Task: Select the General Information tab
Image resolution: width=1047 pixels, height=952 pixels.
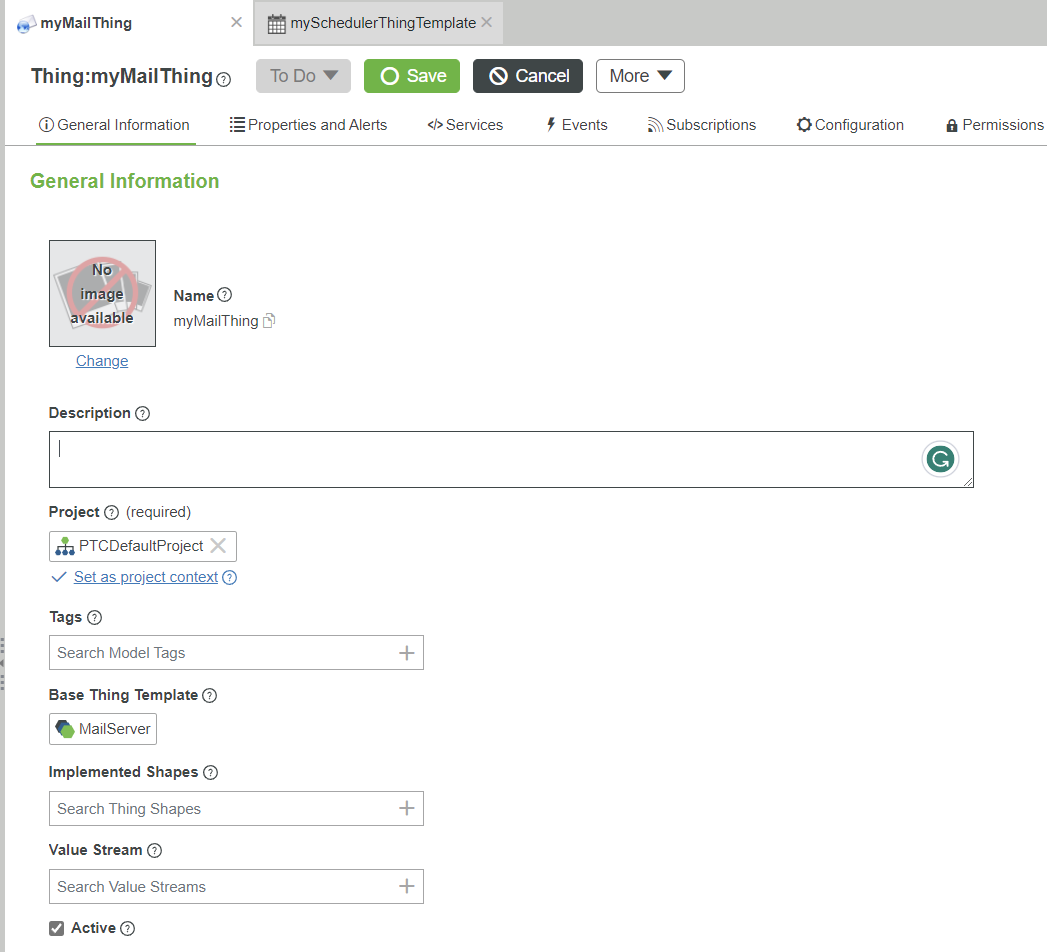Action: 115,124
